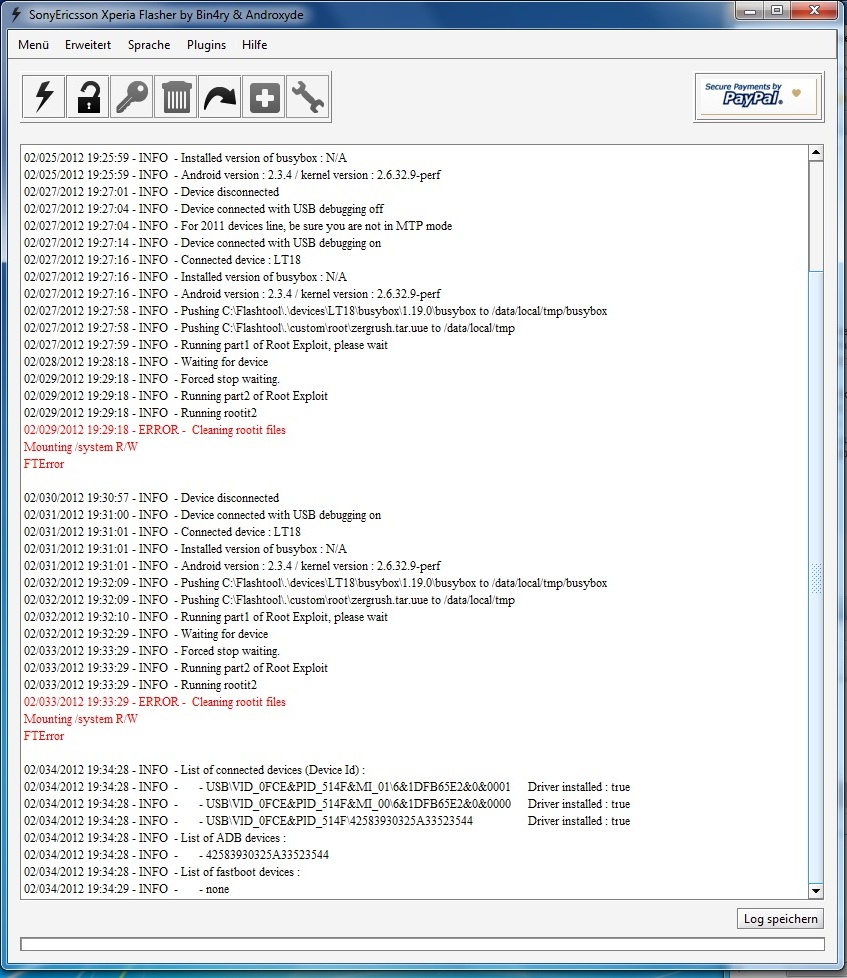Click the Log speichern button
The image size is (847, 978).
pyautogui.click(x=780, y=919)
